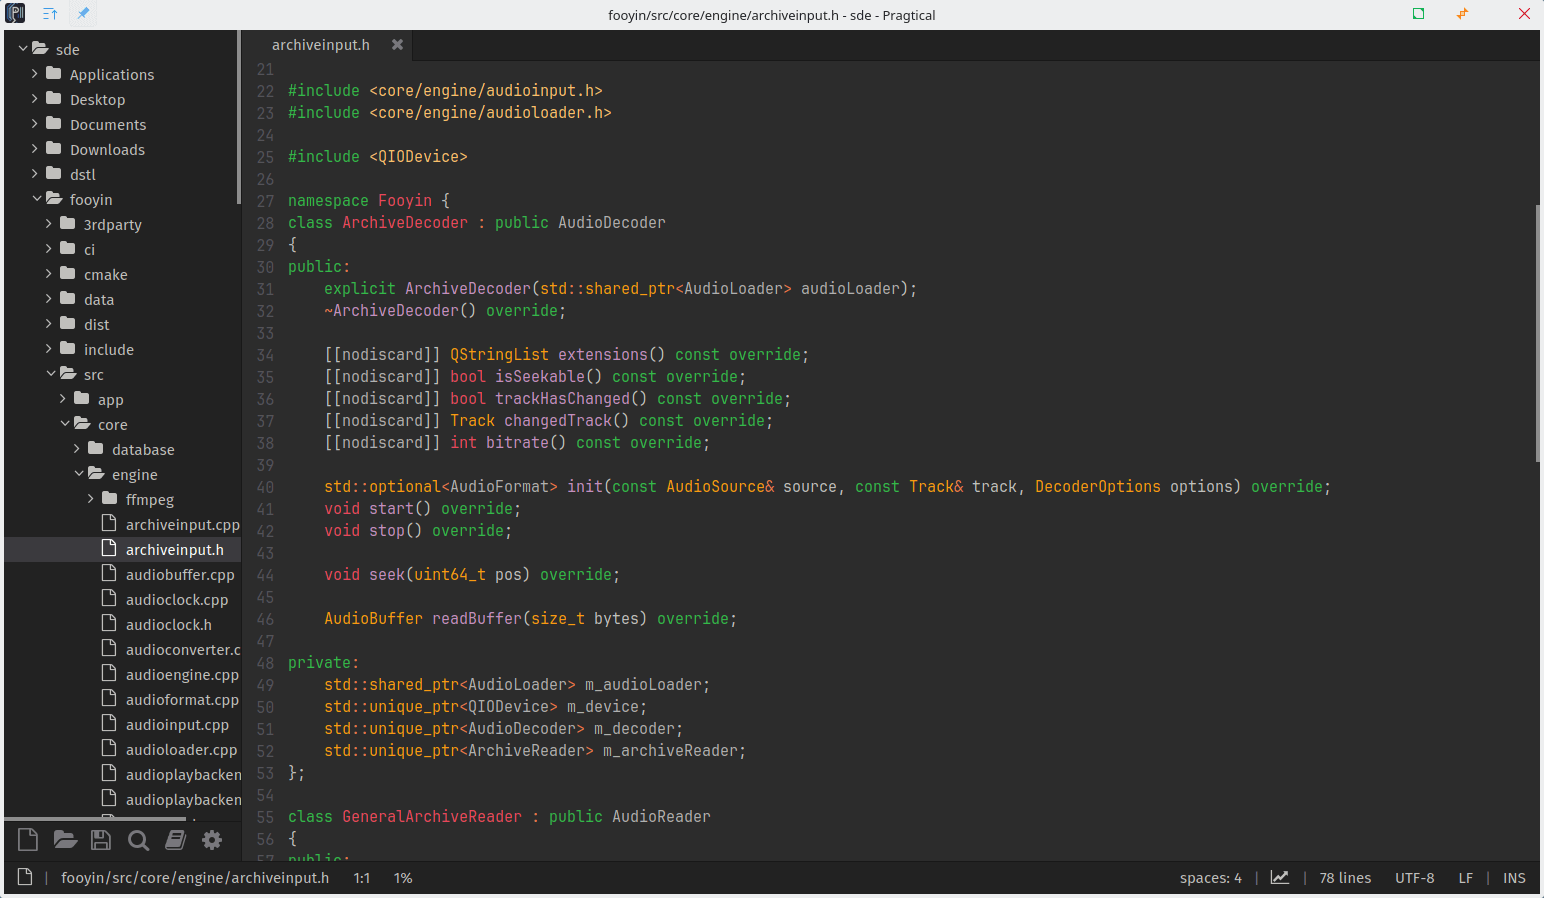Click the UTF-8 encoding label
The height and width of the screenshot is (898, 1544).
pyautogui.click(x=1414, y=878)
